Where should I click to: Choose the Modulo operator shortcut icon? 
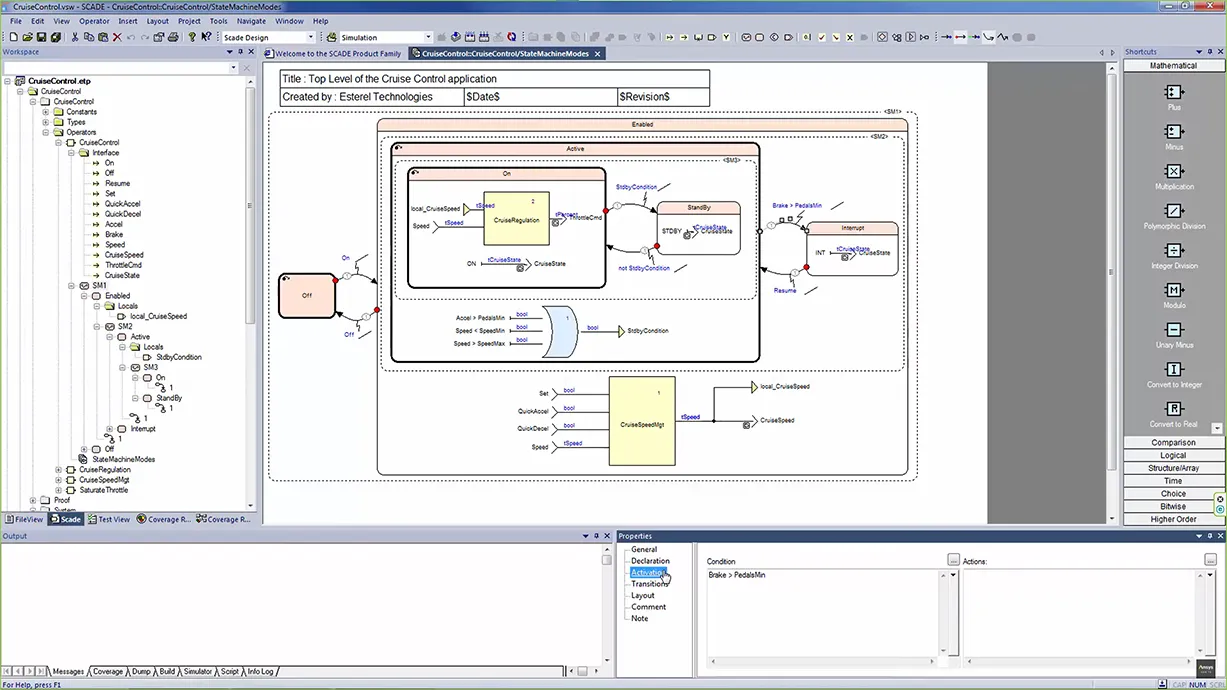click(x=1173, y=290)
